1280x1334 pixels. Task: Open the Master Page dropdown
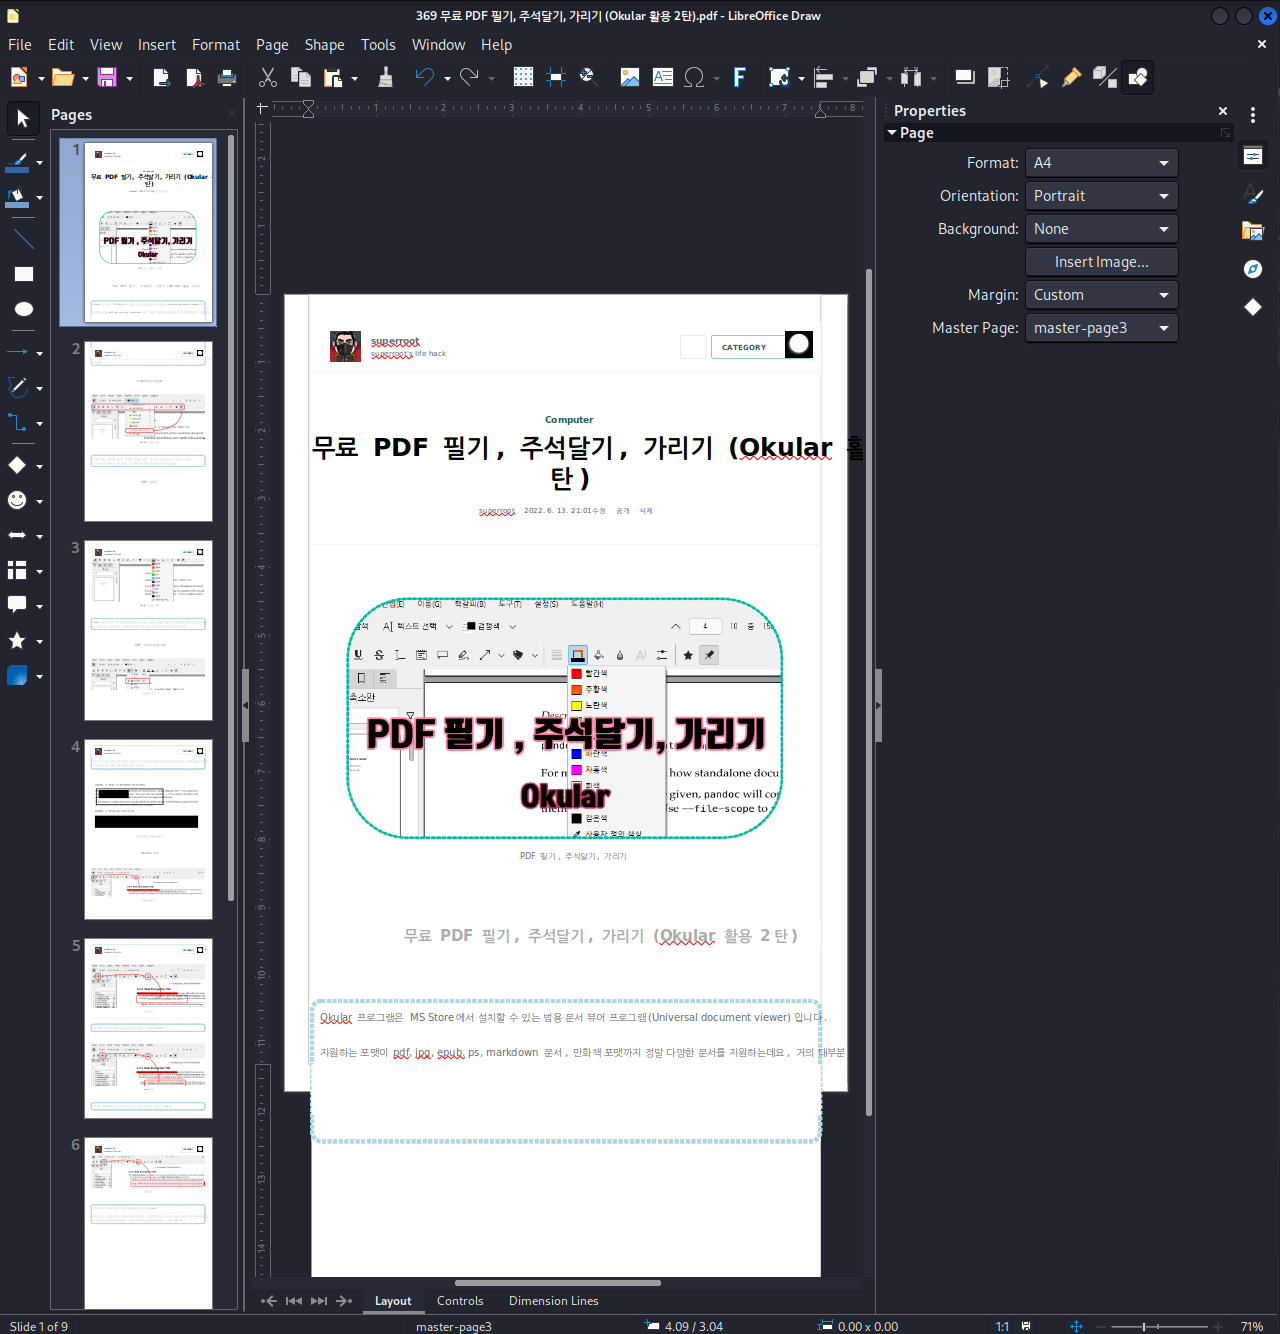(1102, 328)
